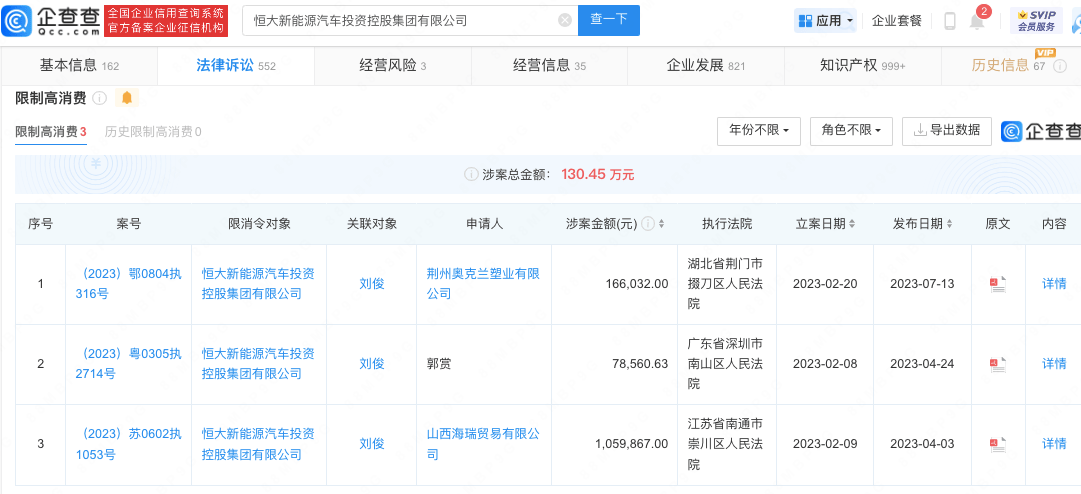
Task: Open PDF original document for row 1
Action: point(997,284)
